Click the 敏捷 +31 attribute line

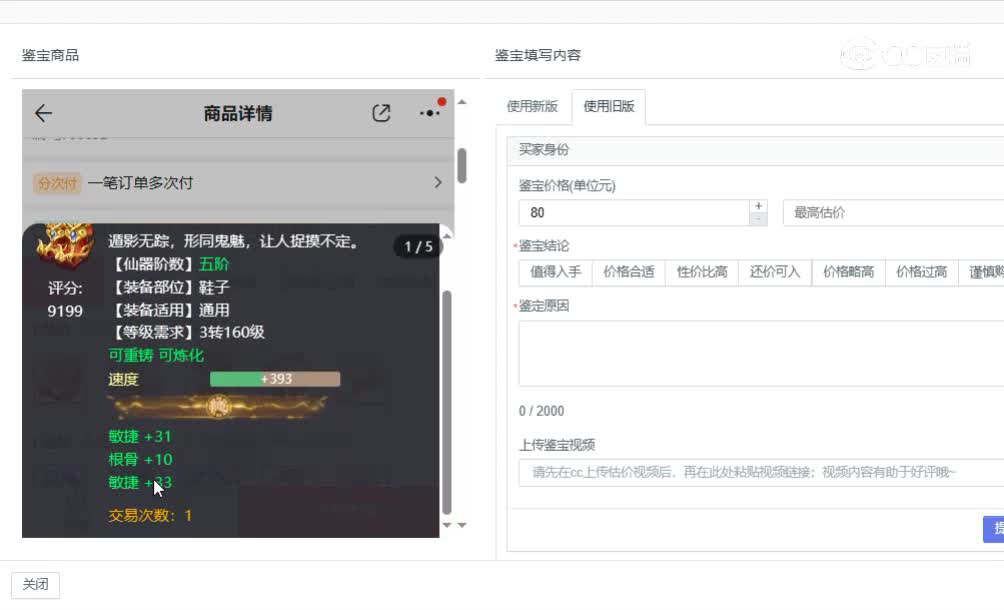pyautogui.click(x=140, y=437)
